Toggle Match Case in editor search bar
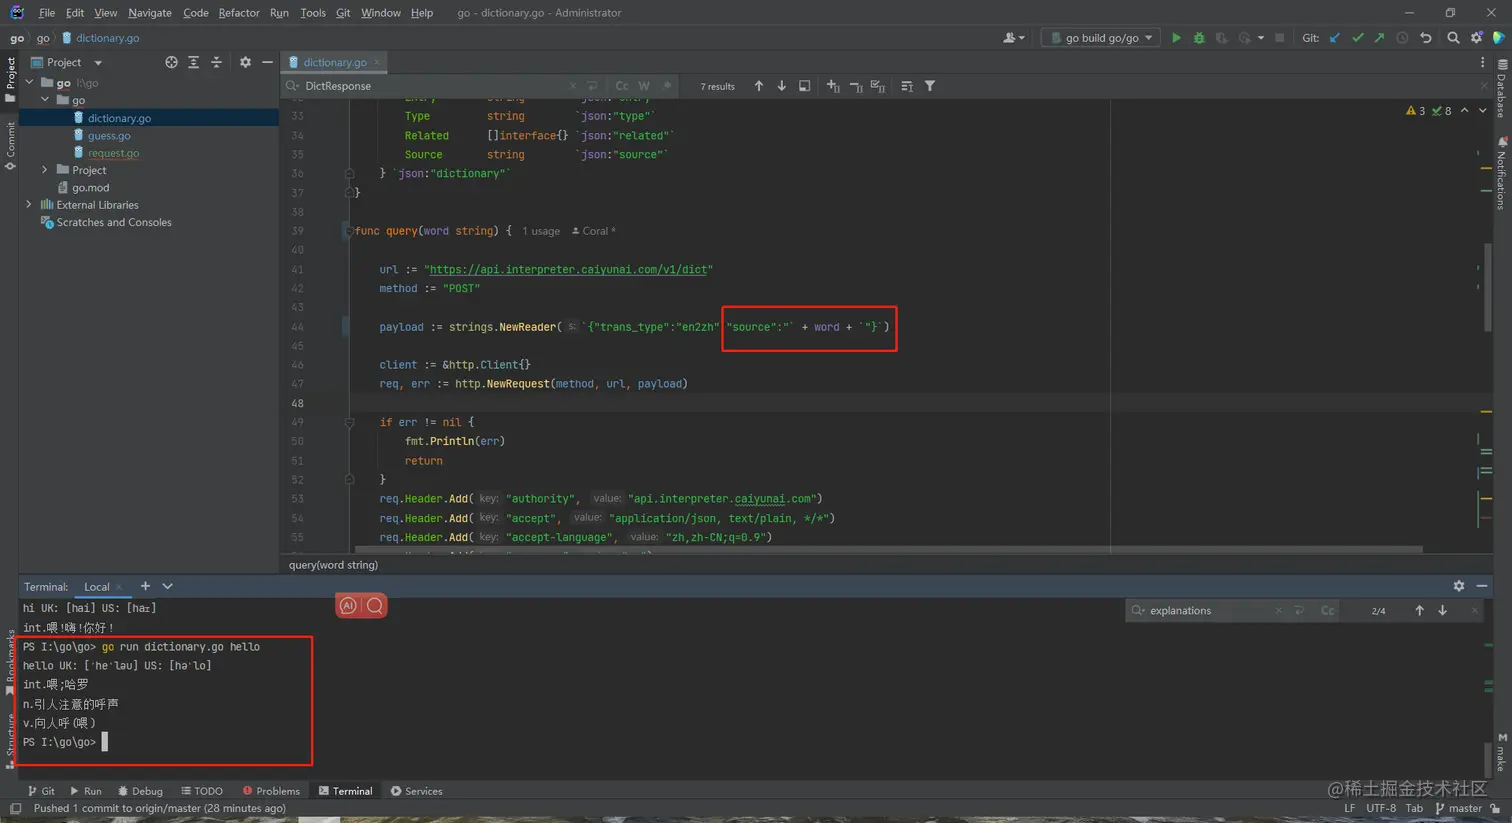 622,86
